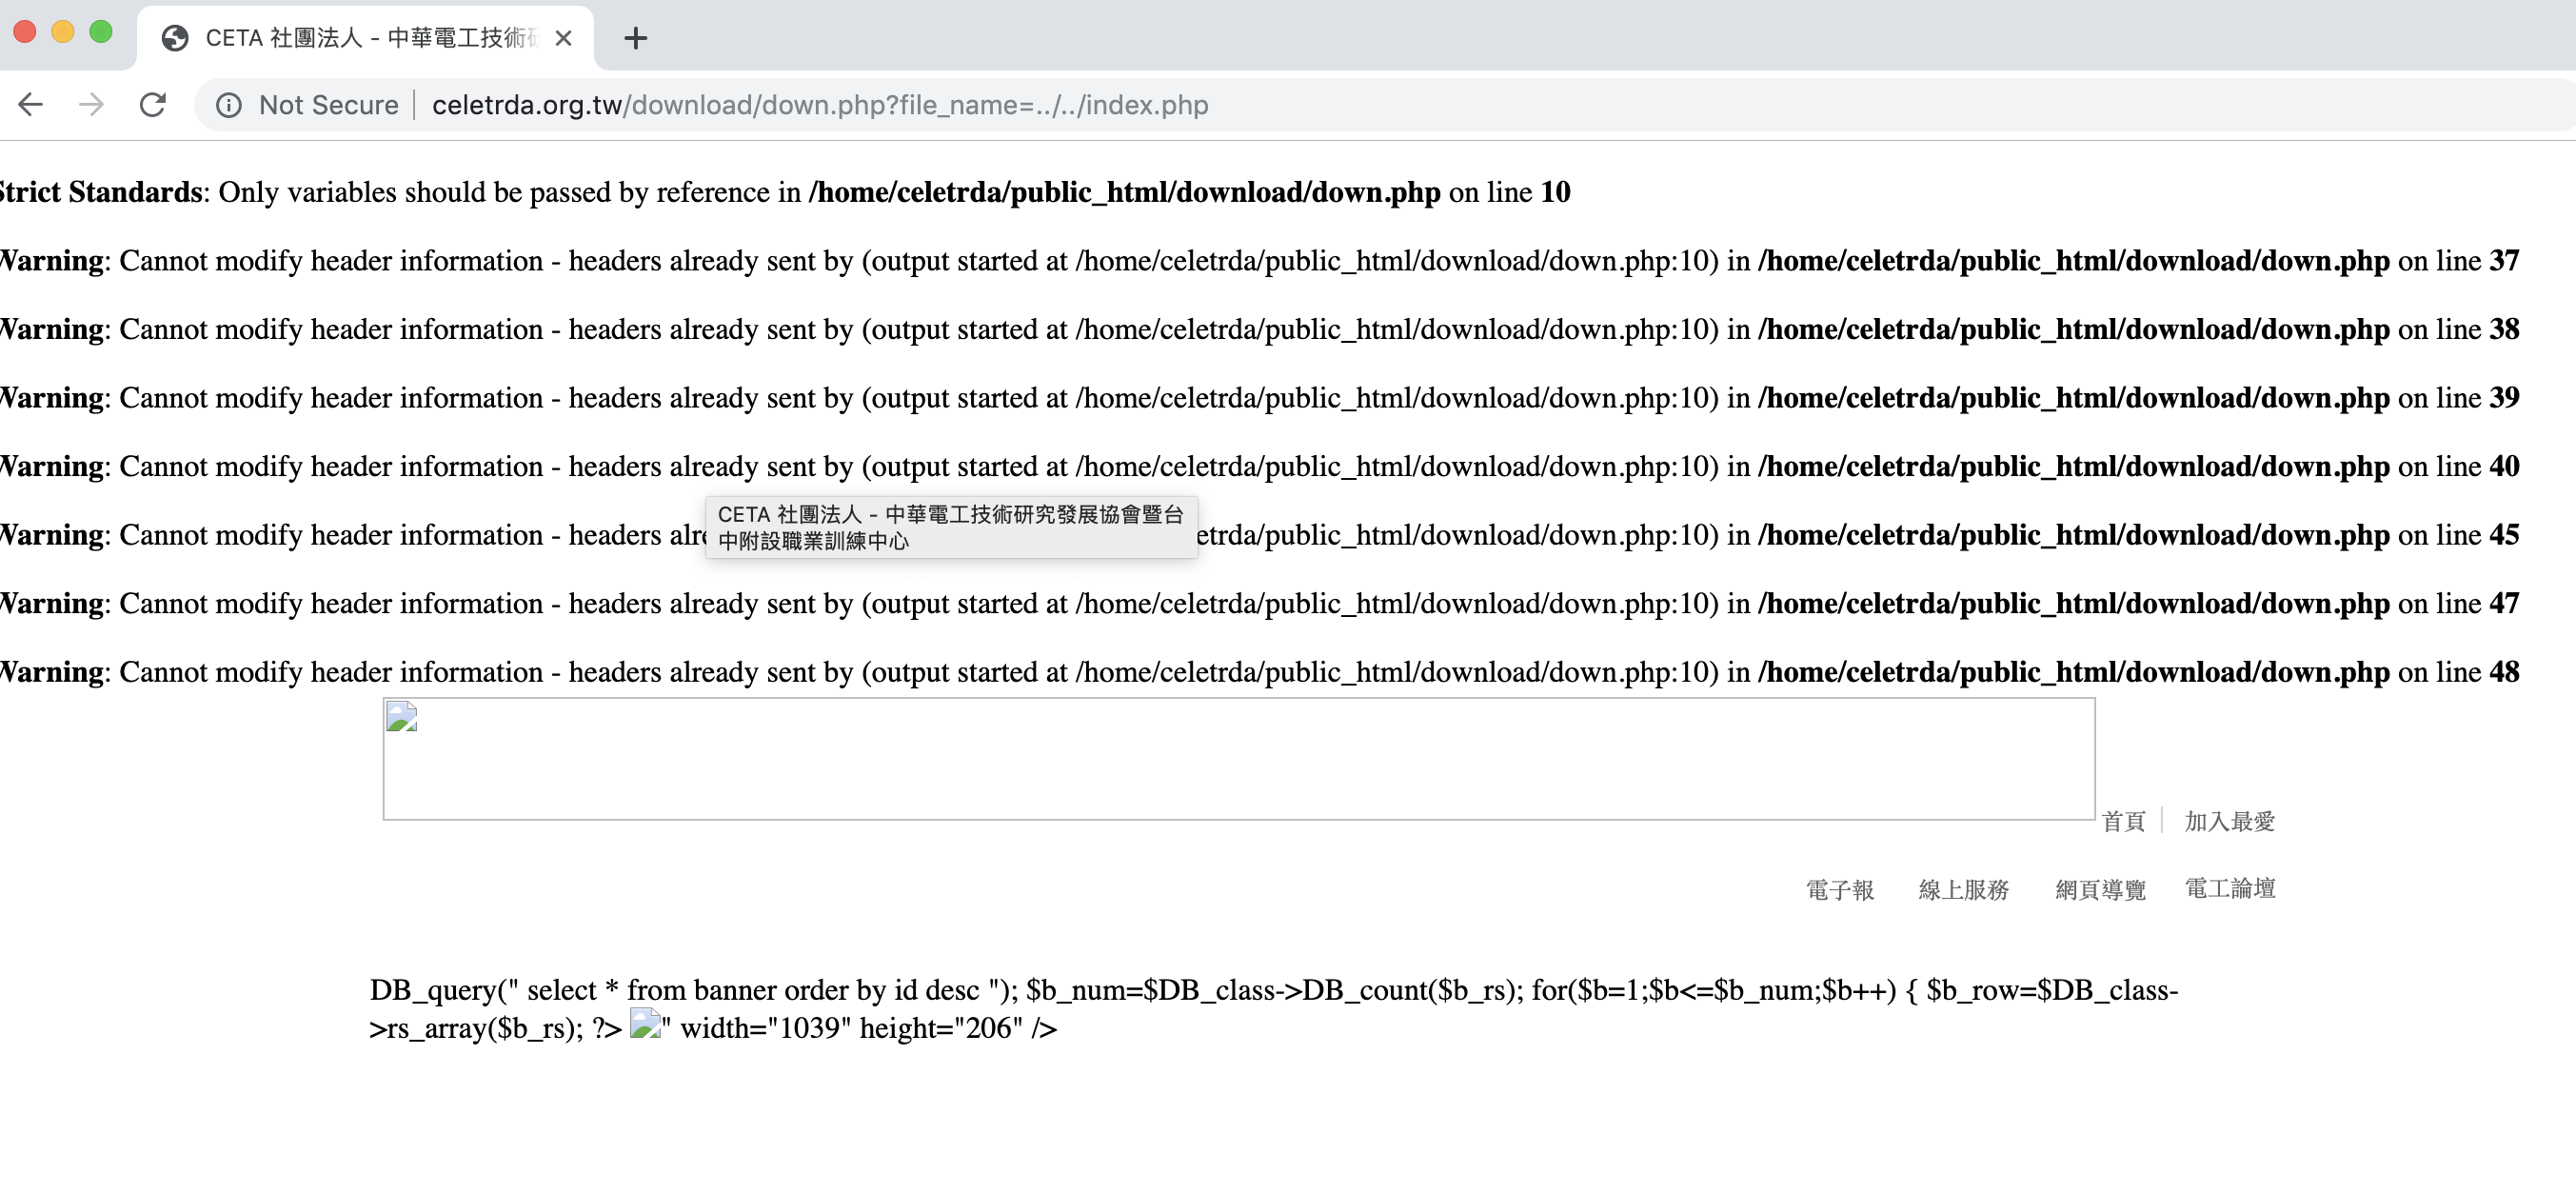Open the 網頁導覽 menu link
The image size is (2576, 1194).
(x=2100, y=889)
